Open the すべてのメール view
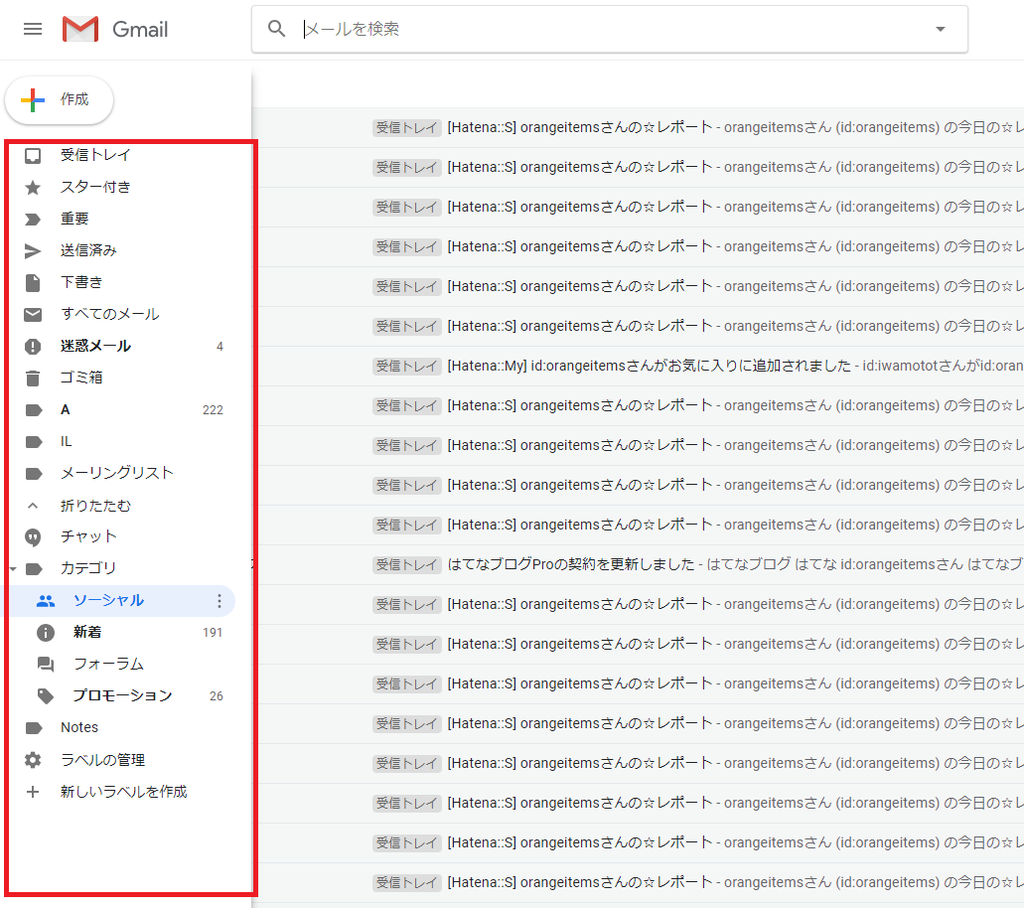Image resolution: width=1024 pixels, height=908 pixels. pyautogui.click(x=110, y=314)
